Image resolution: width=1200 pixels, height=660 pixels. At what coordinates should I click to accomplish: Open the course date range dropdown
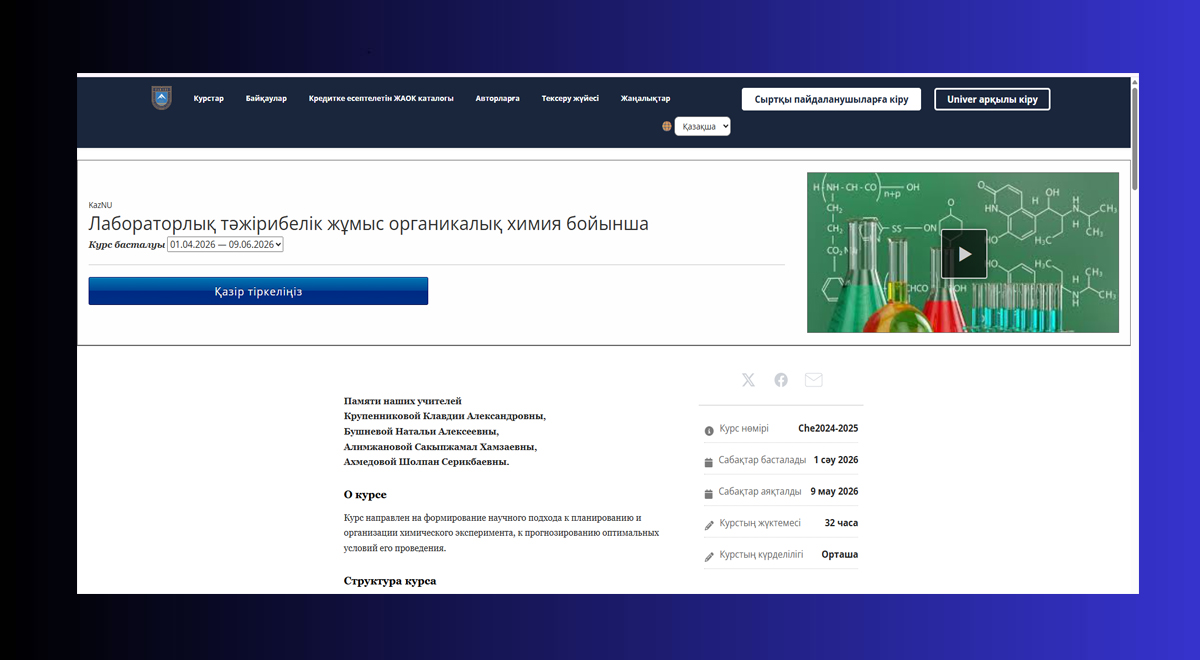tap(226, 244)
